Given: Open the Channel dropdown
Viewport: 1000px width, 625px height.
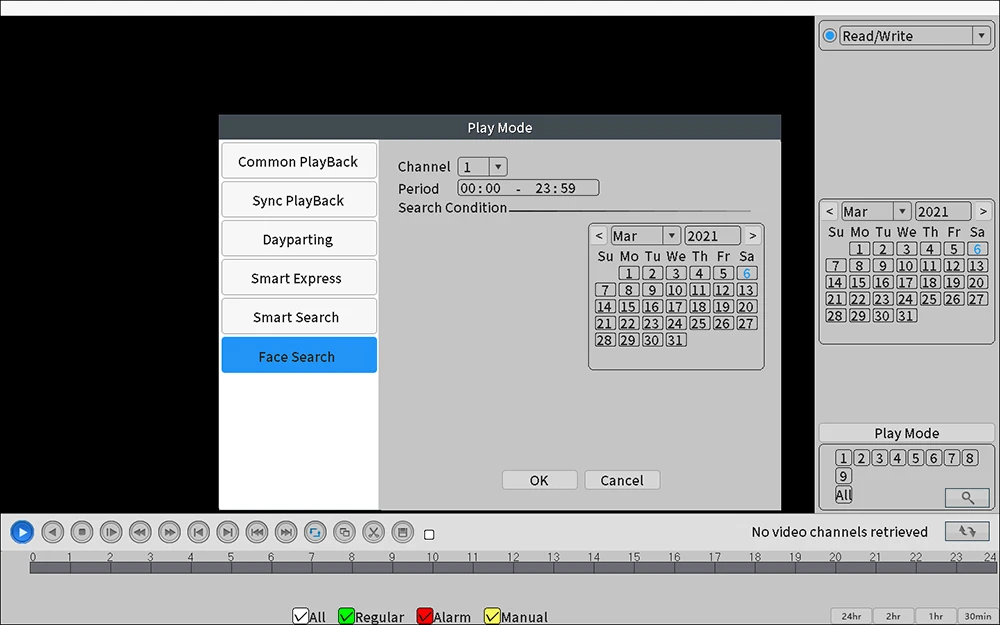Looking at the screenshot, I should click(x=498, y=167).
